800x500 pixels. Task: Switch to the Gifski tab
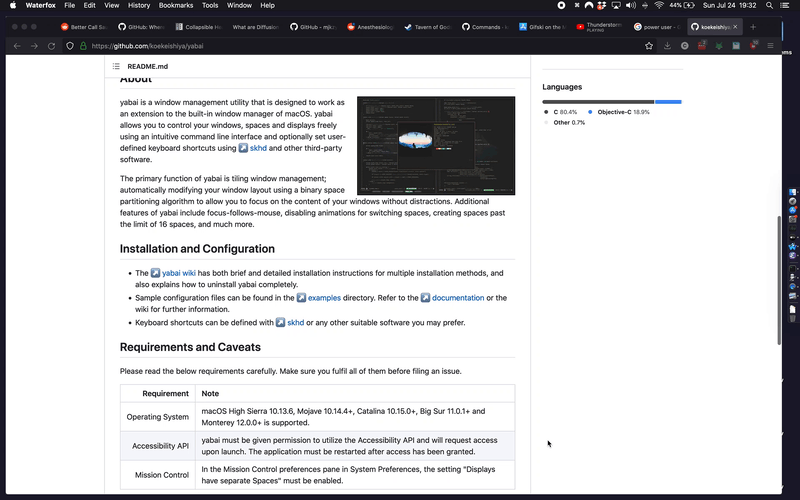542,27
